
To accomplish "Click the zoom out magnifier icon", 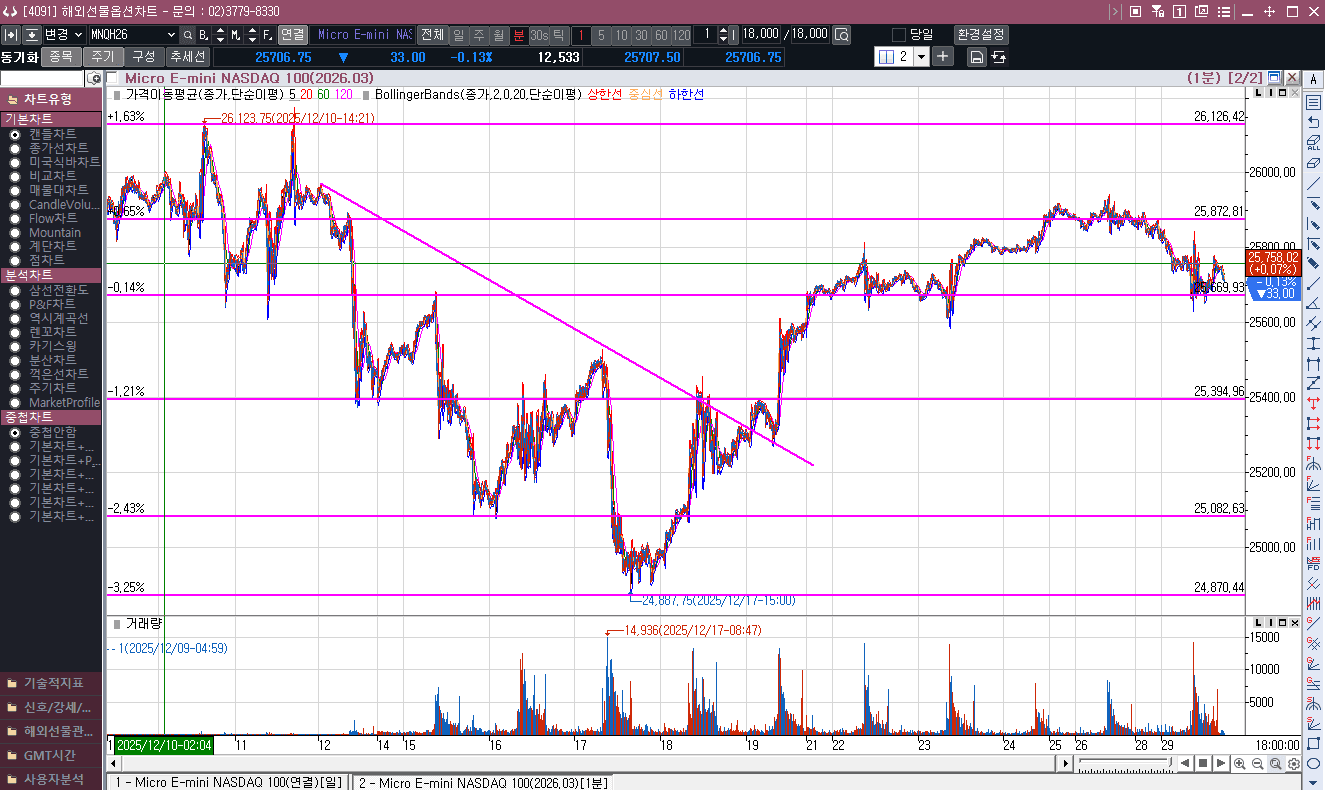I will point(1258,764).
